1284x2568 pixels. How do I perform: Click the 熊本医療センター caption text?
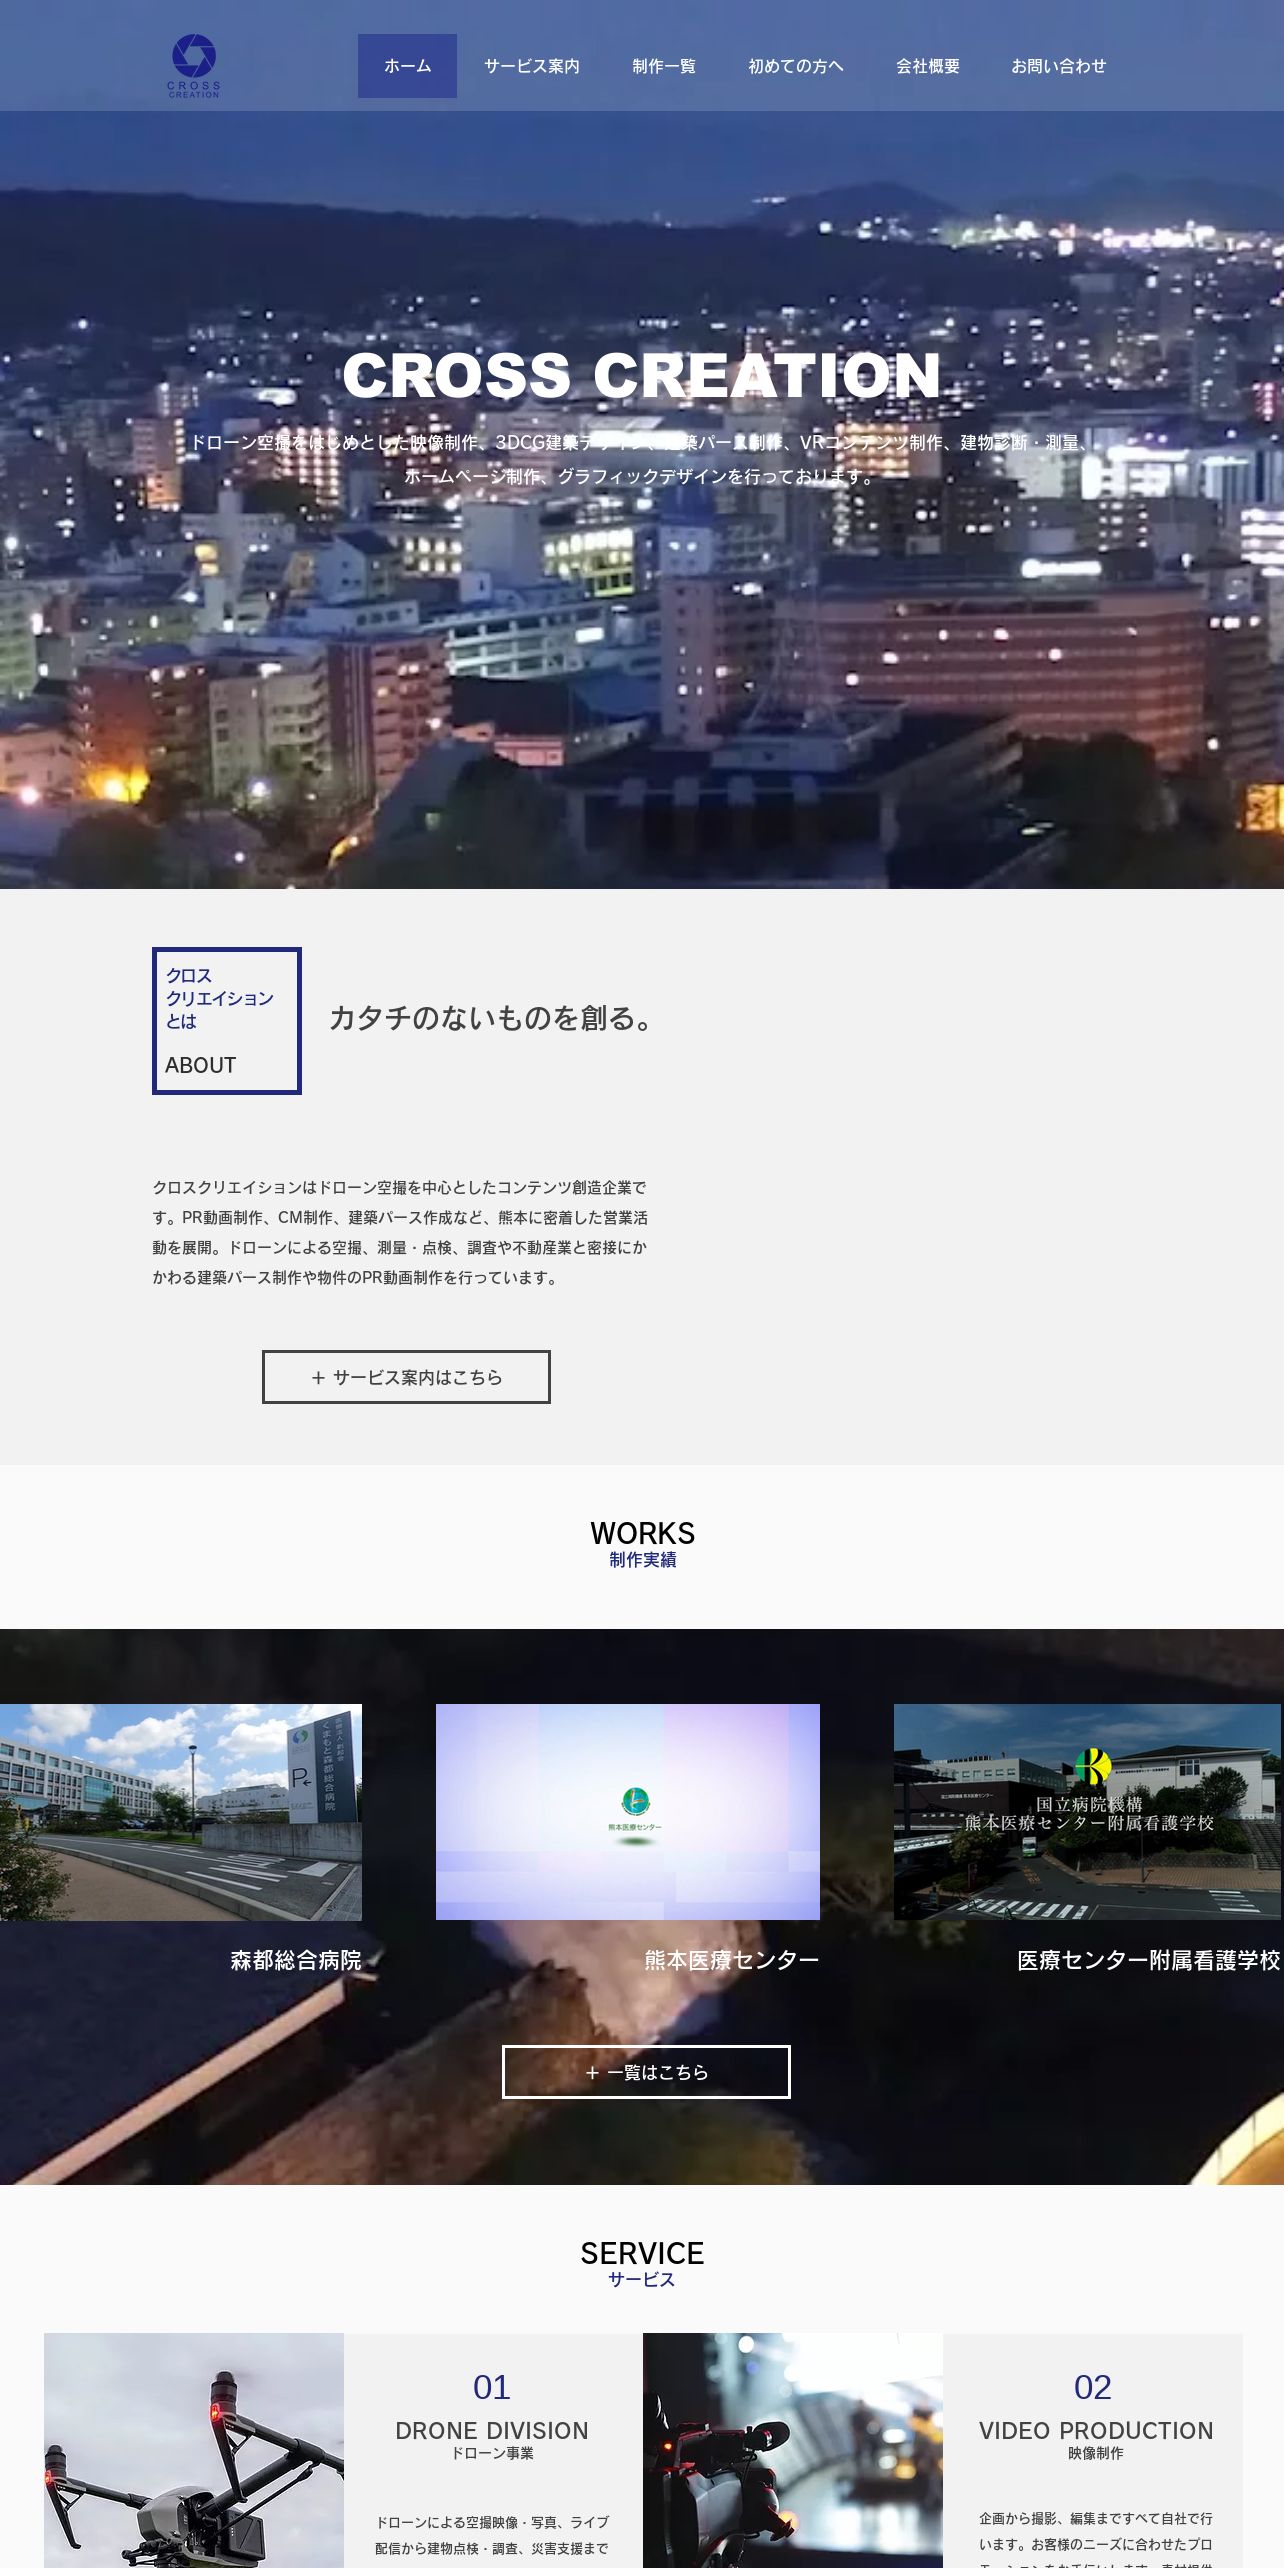point(732,1960)
